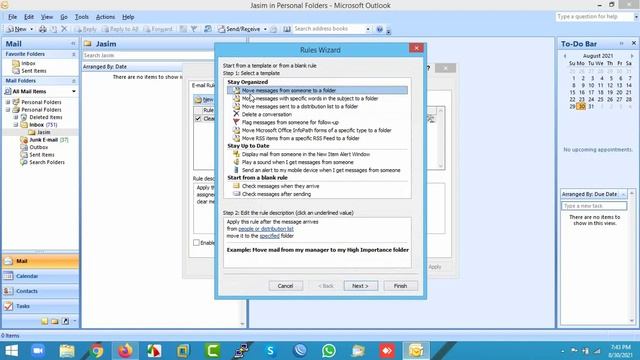Open the Go menu
Viewport: 640px width, 360px height.
[x=64, y=17]
